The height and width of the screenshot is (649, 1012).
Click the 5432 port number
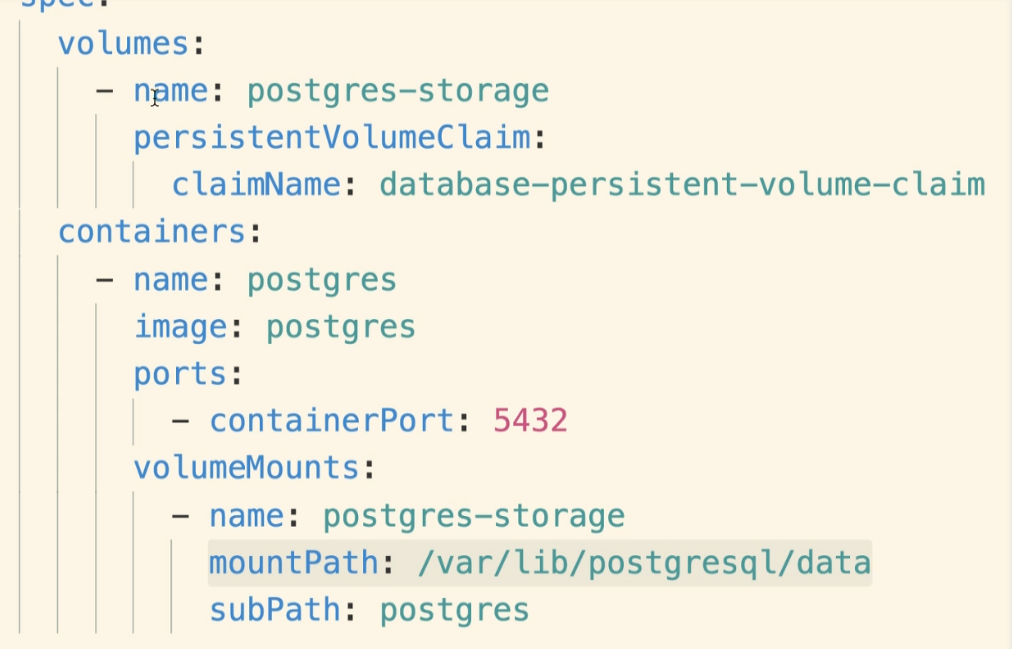tap(530, 420)
